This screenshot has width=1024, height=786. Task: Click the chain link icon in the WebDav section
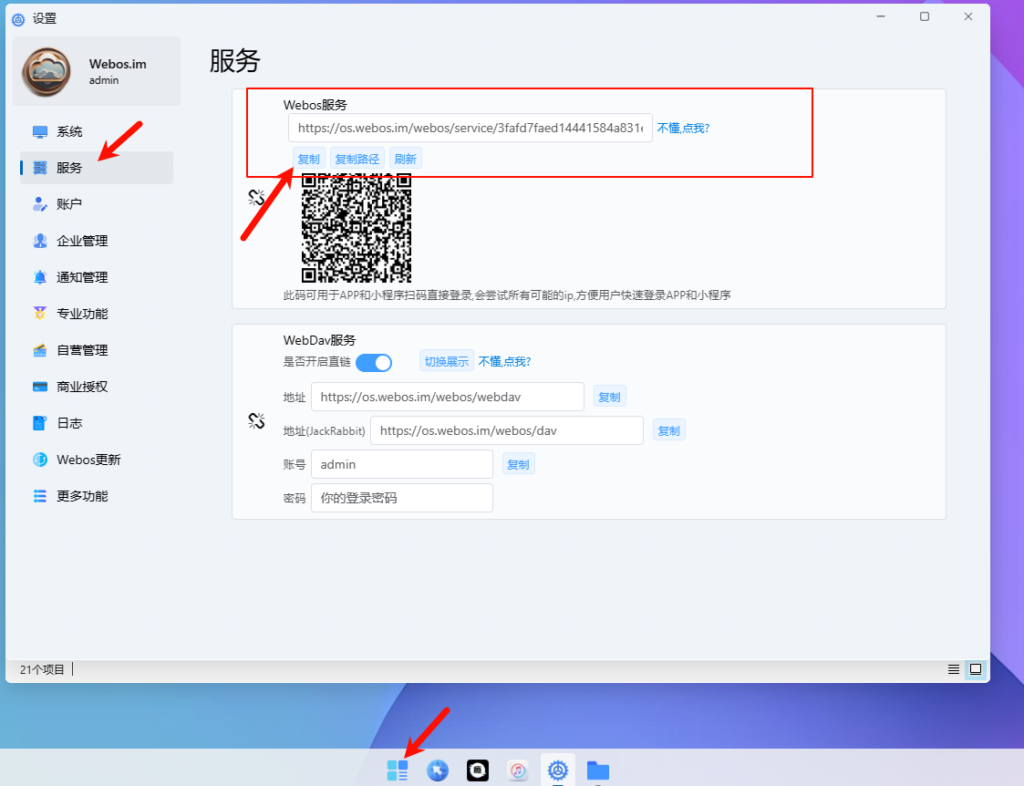tap(253, 421)
